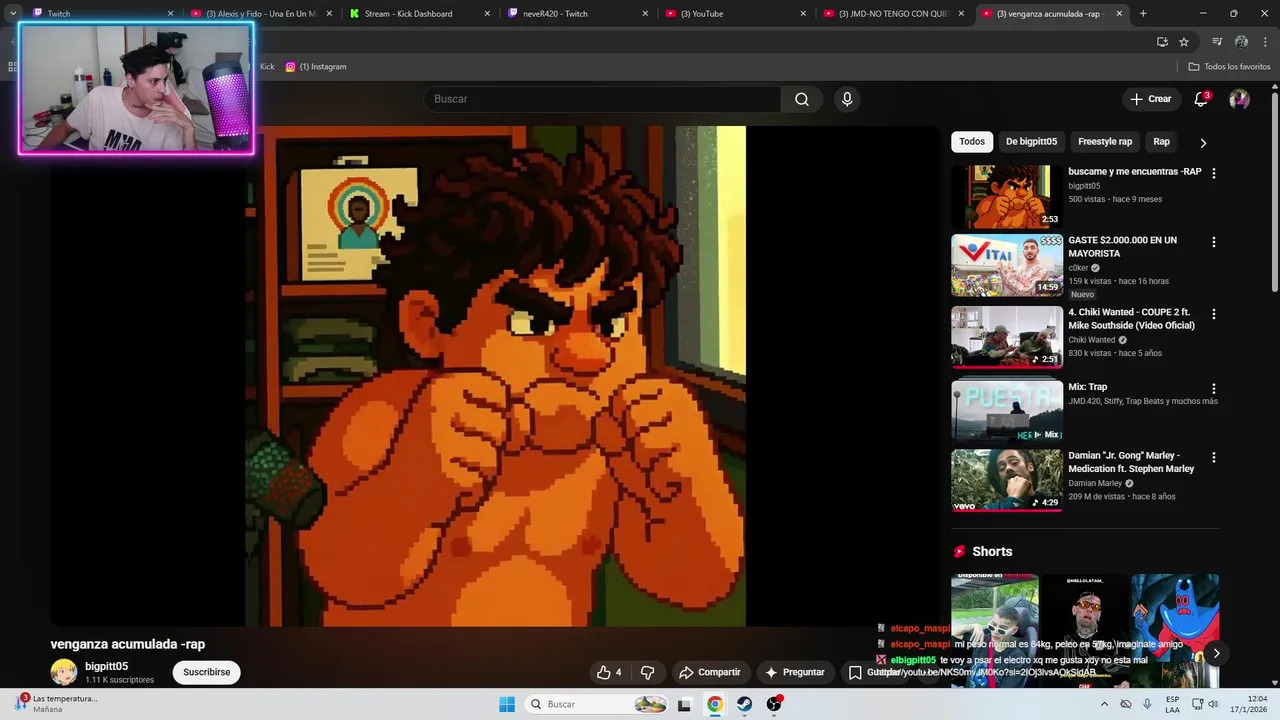Open Damian Marley Medication thumbnail
The width and height of the screenshot is (1280, 720).
[x=1006, y=480]
